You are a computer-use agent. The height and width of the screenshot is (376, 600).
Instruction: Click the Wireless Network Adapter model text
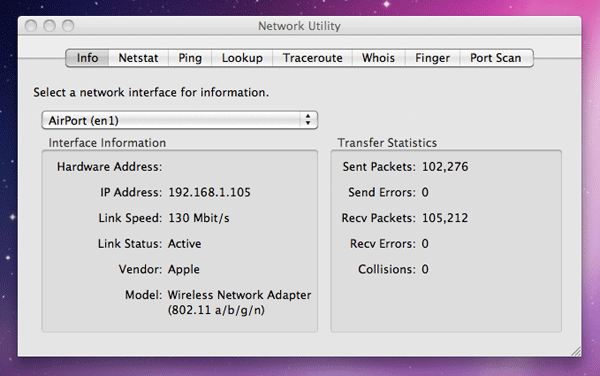point(240,295)
